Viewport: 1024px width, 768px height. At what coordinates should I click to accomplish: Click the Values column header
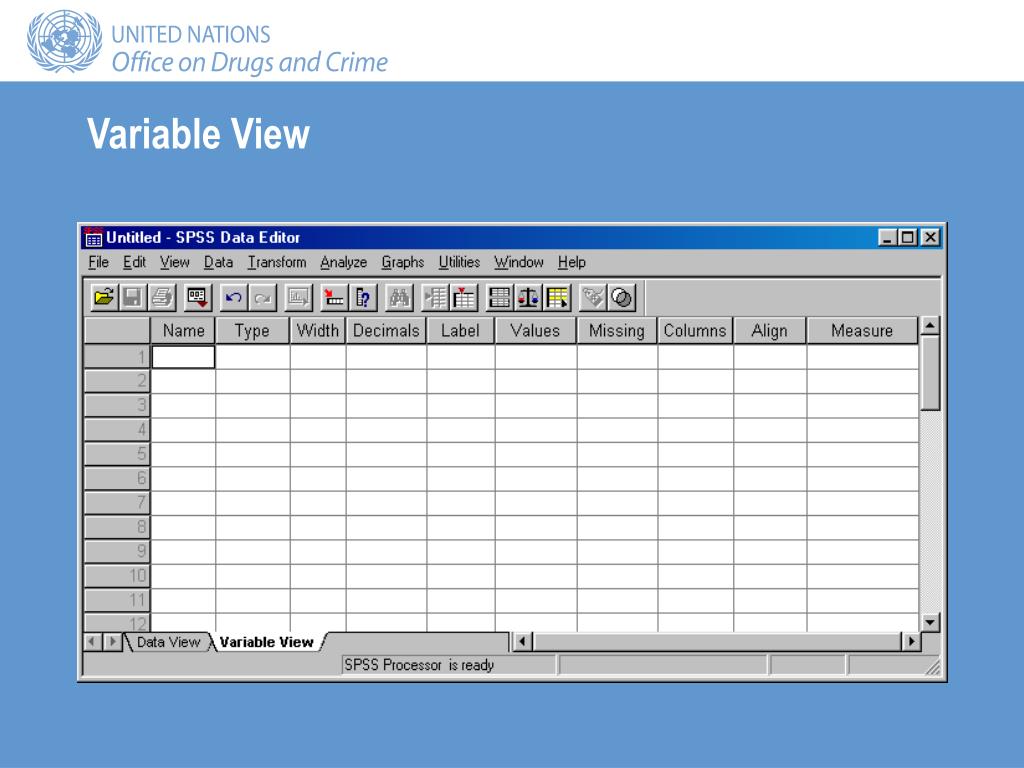coord(536,330)
